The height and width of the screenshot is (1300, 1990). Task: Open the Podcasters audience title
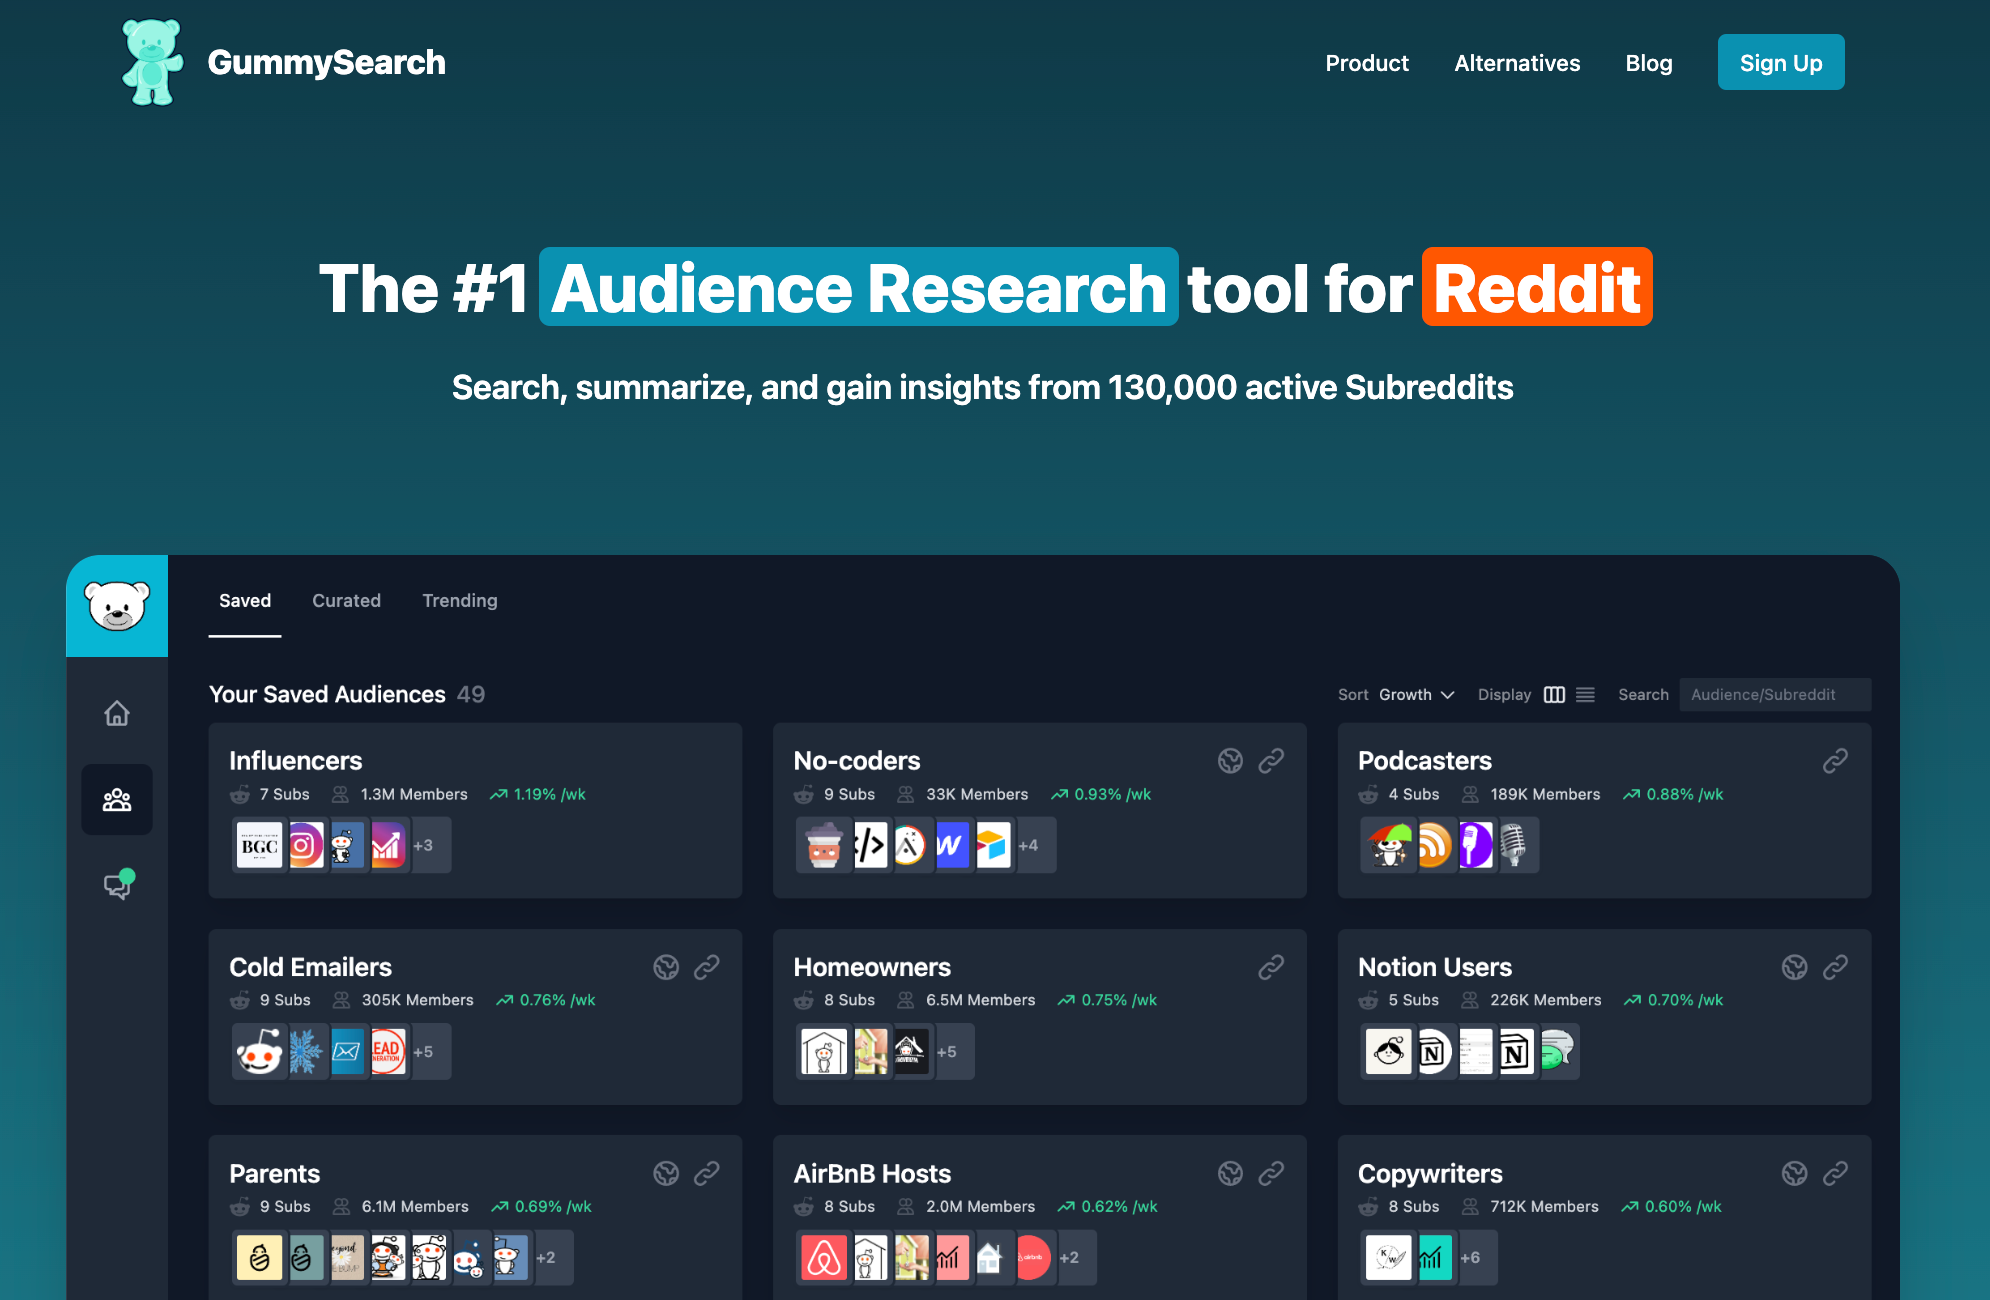1425,761
